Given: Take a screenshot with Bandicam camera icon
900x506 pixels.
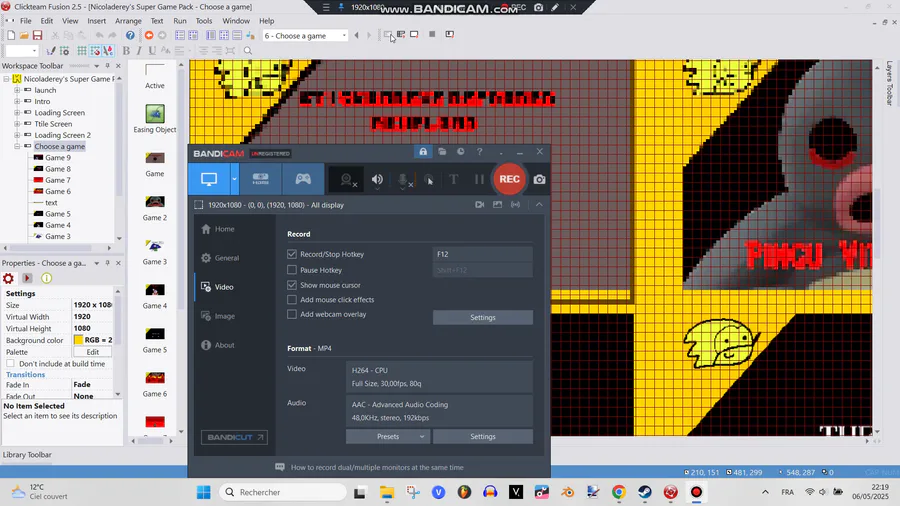Looking at the screenshot, I should (x=540, y=179).
